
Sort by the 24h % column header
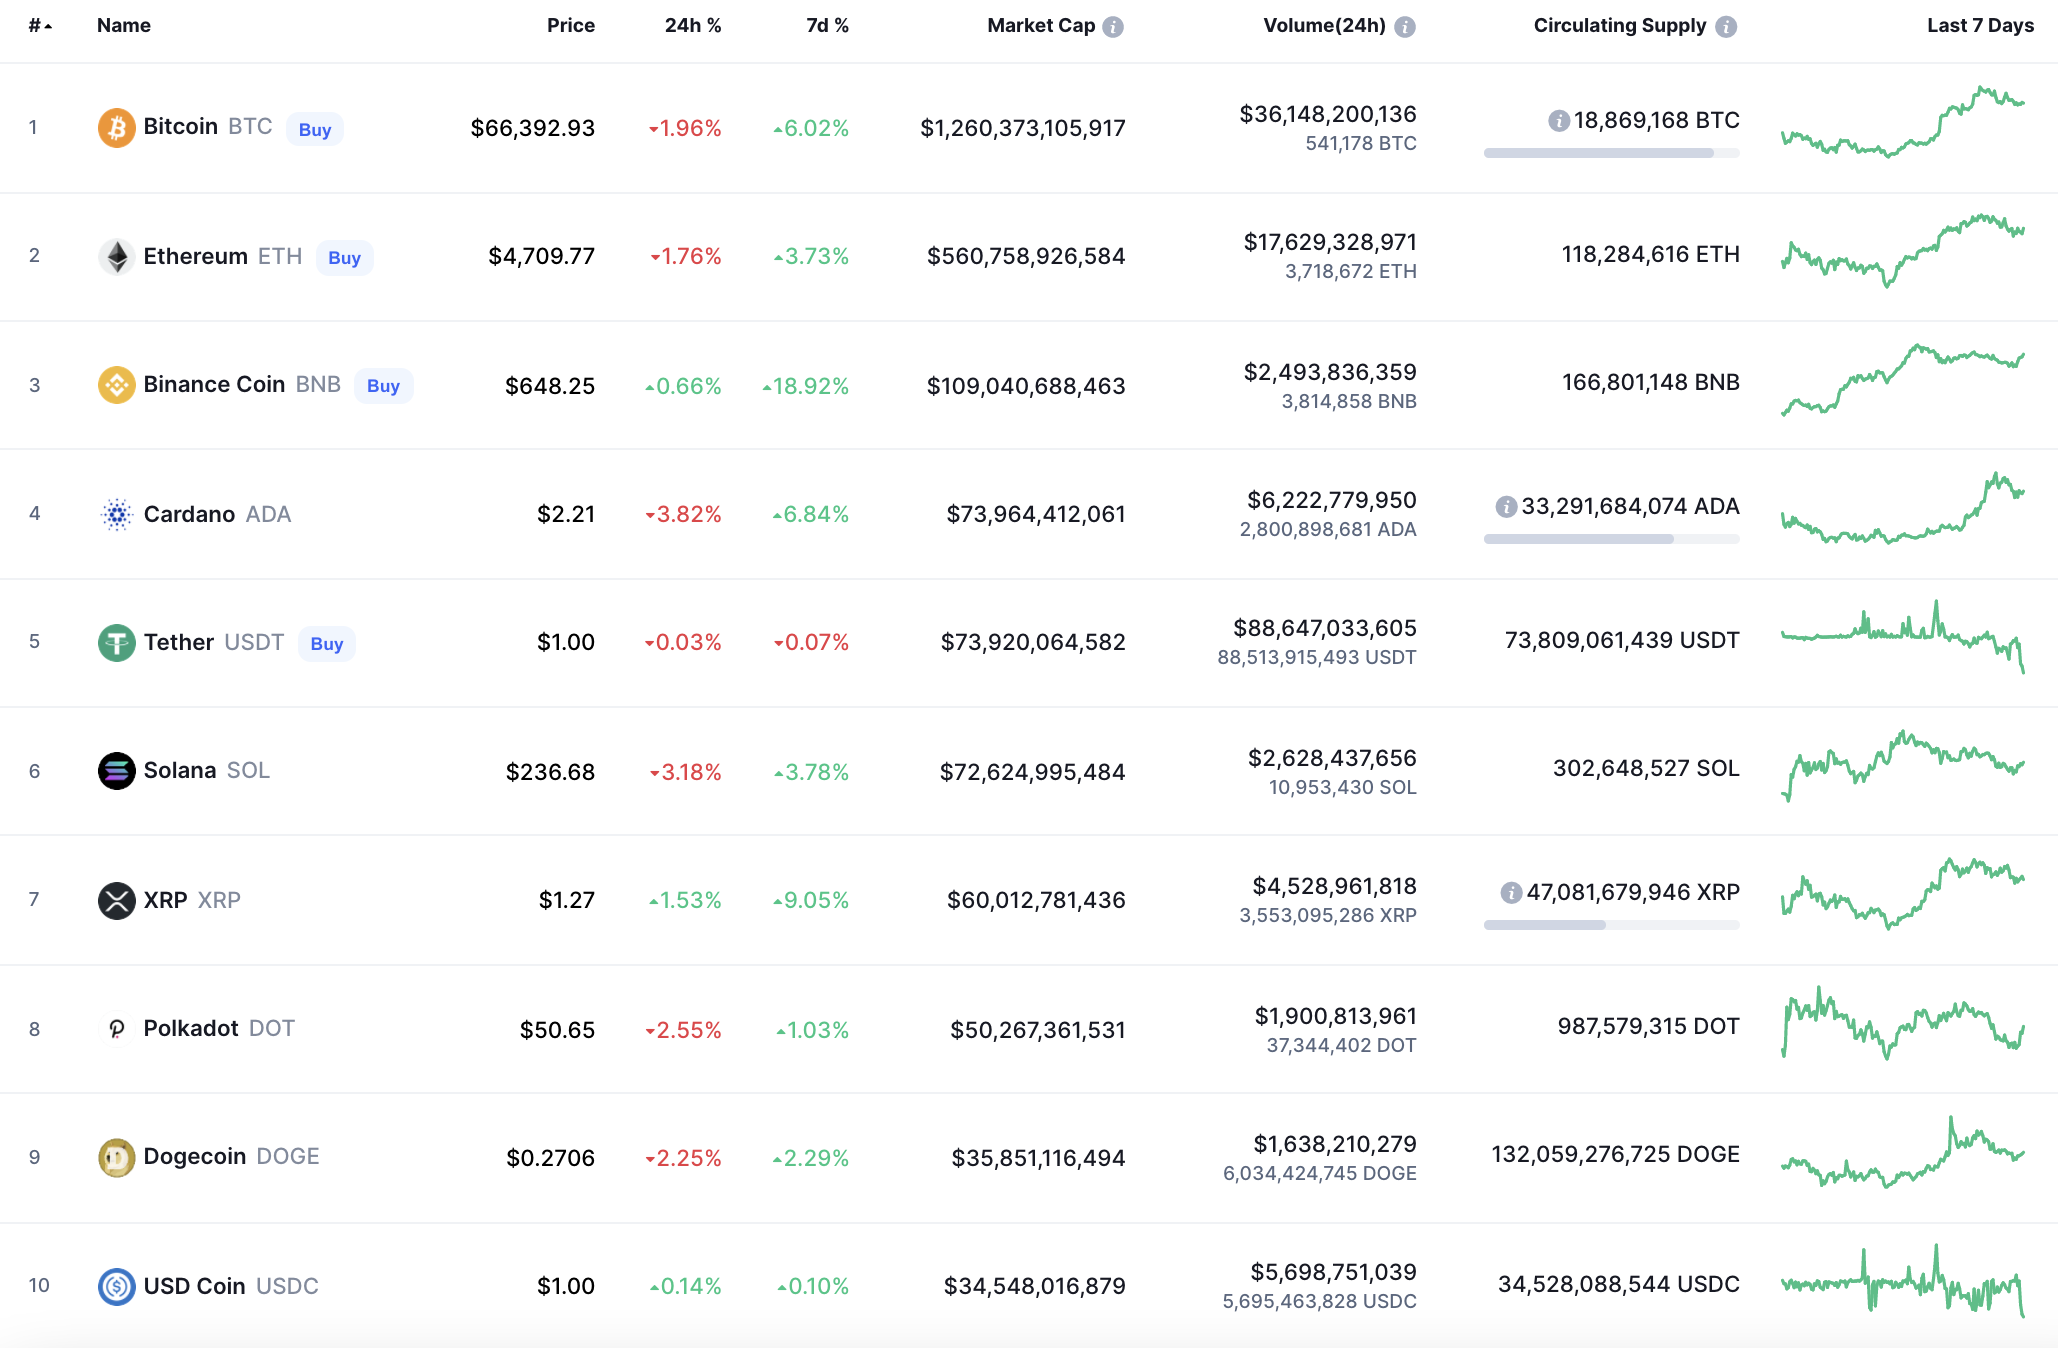[x=692, y=26]
